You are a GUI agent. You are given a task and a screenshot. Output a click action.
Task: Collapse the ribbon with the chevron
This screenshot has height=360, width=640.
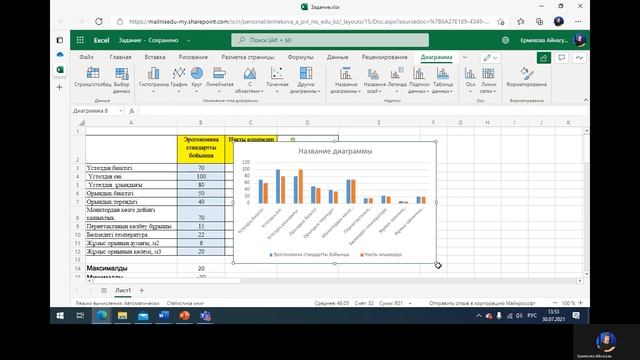586,100
